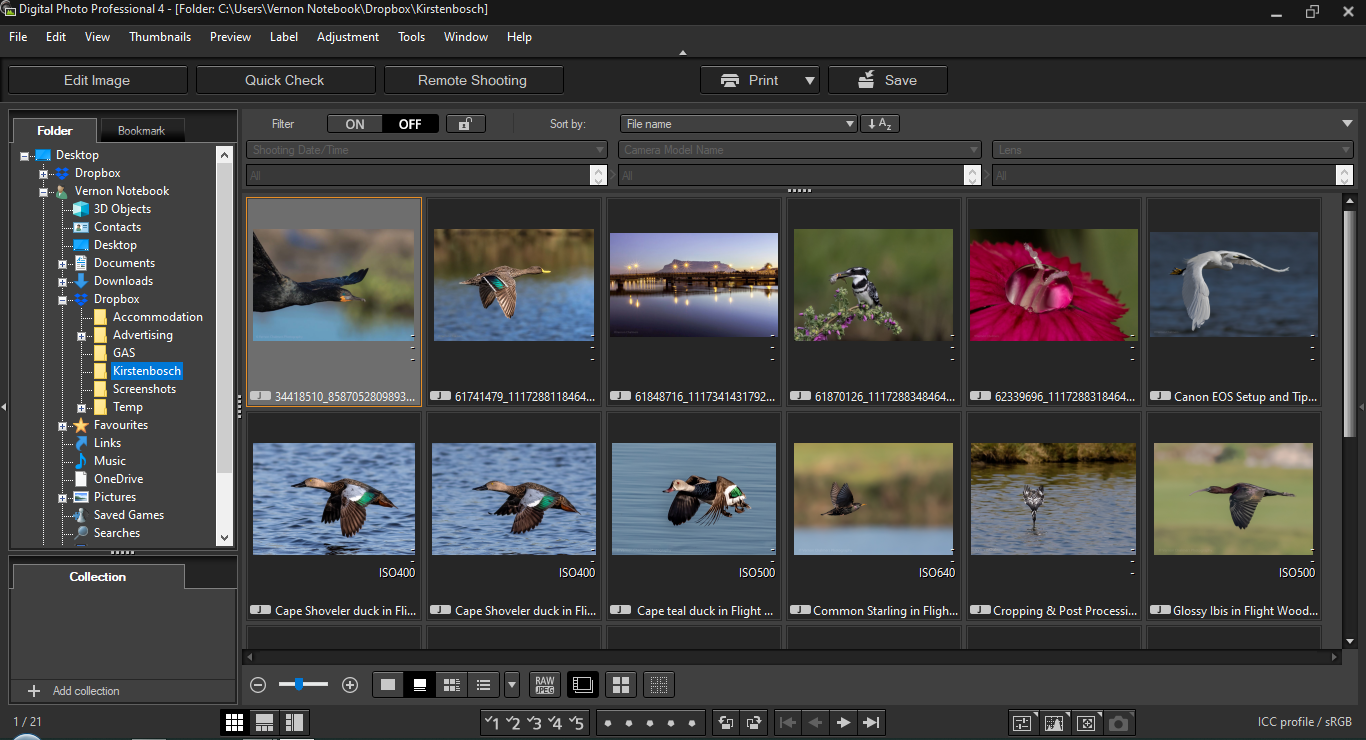Expand the Temp folder node
The height and width of the screenshot is (740, 1366).
(x=82, y=407)
